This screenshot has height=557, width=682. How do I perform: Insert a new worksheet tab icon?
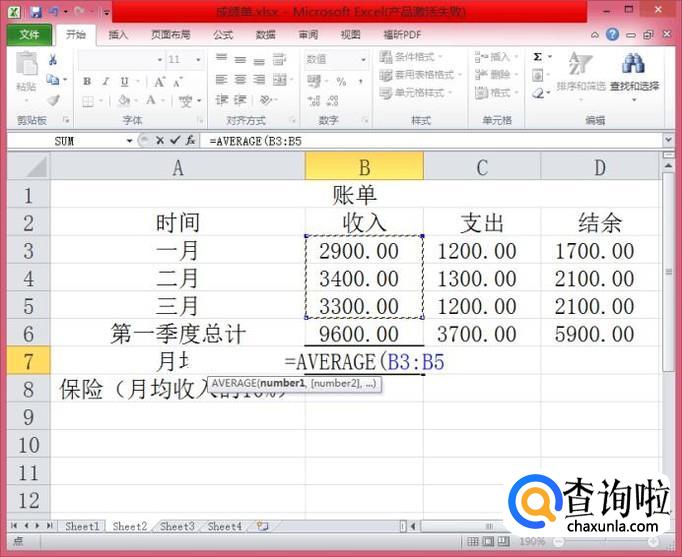tap(262, 526)
